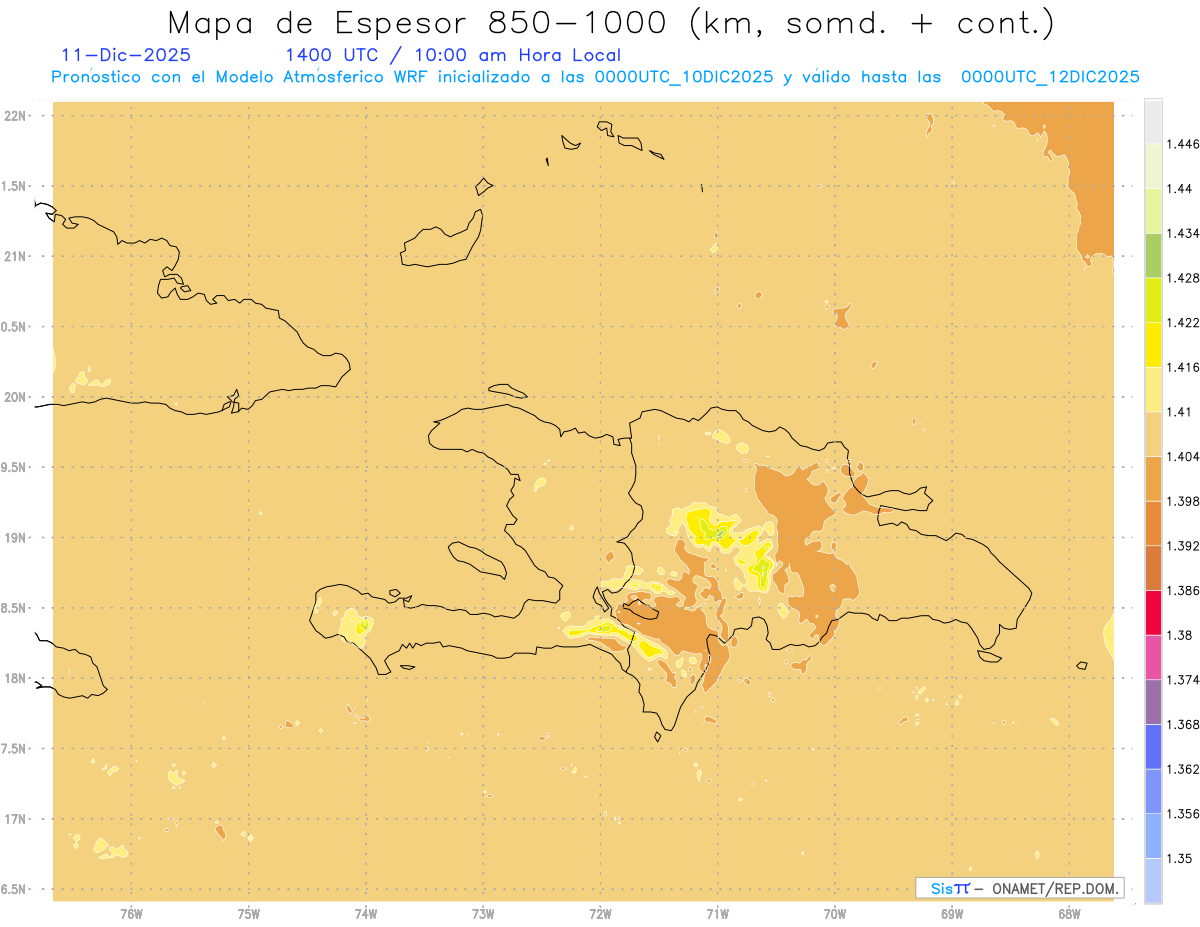
Task: Click the legend value 1.38
Action: coord(1180,635)
